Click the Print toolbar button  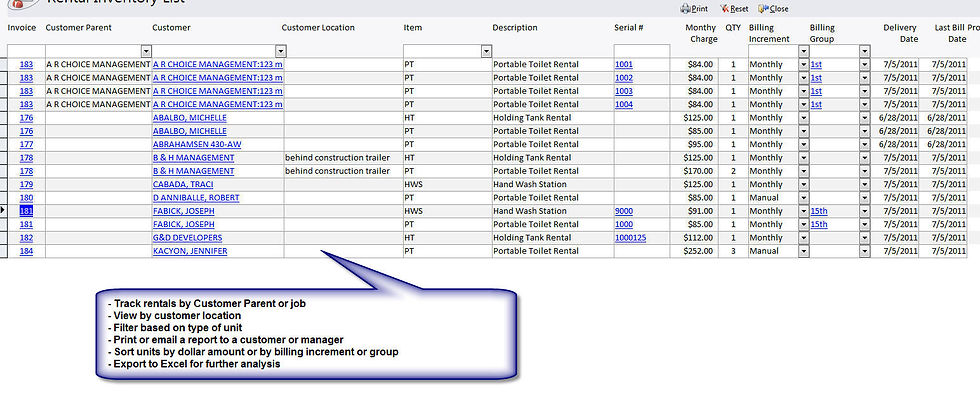[x=694, y=9]
